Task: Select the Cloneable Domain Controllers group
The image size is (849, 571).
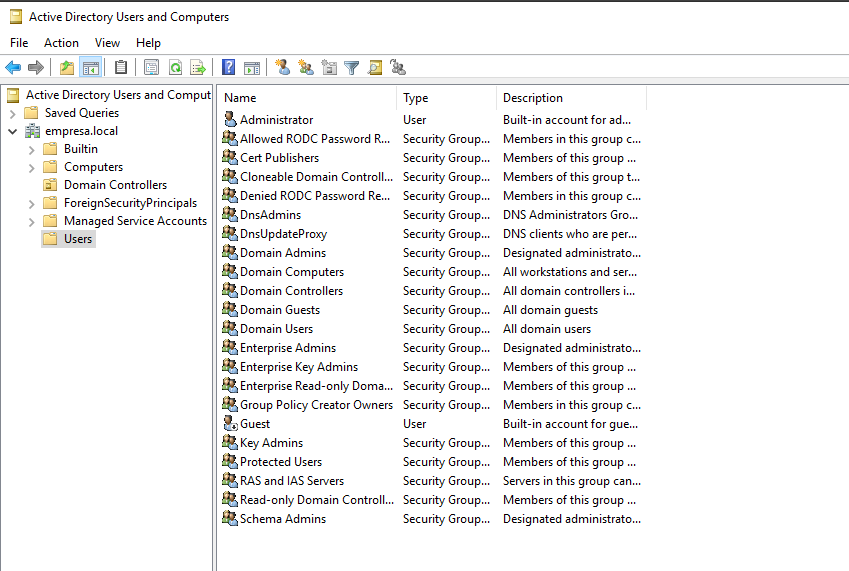Action: click(316, 176)
